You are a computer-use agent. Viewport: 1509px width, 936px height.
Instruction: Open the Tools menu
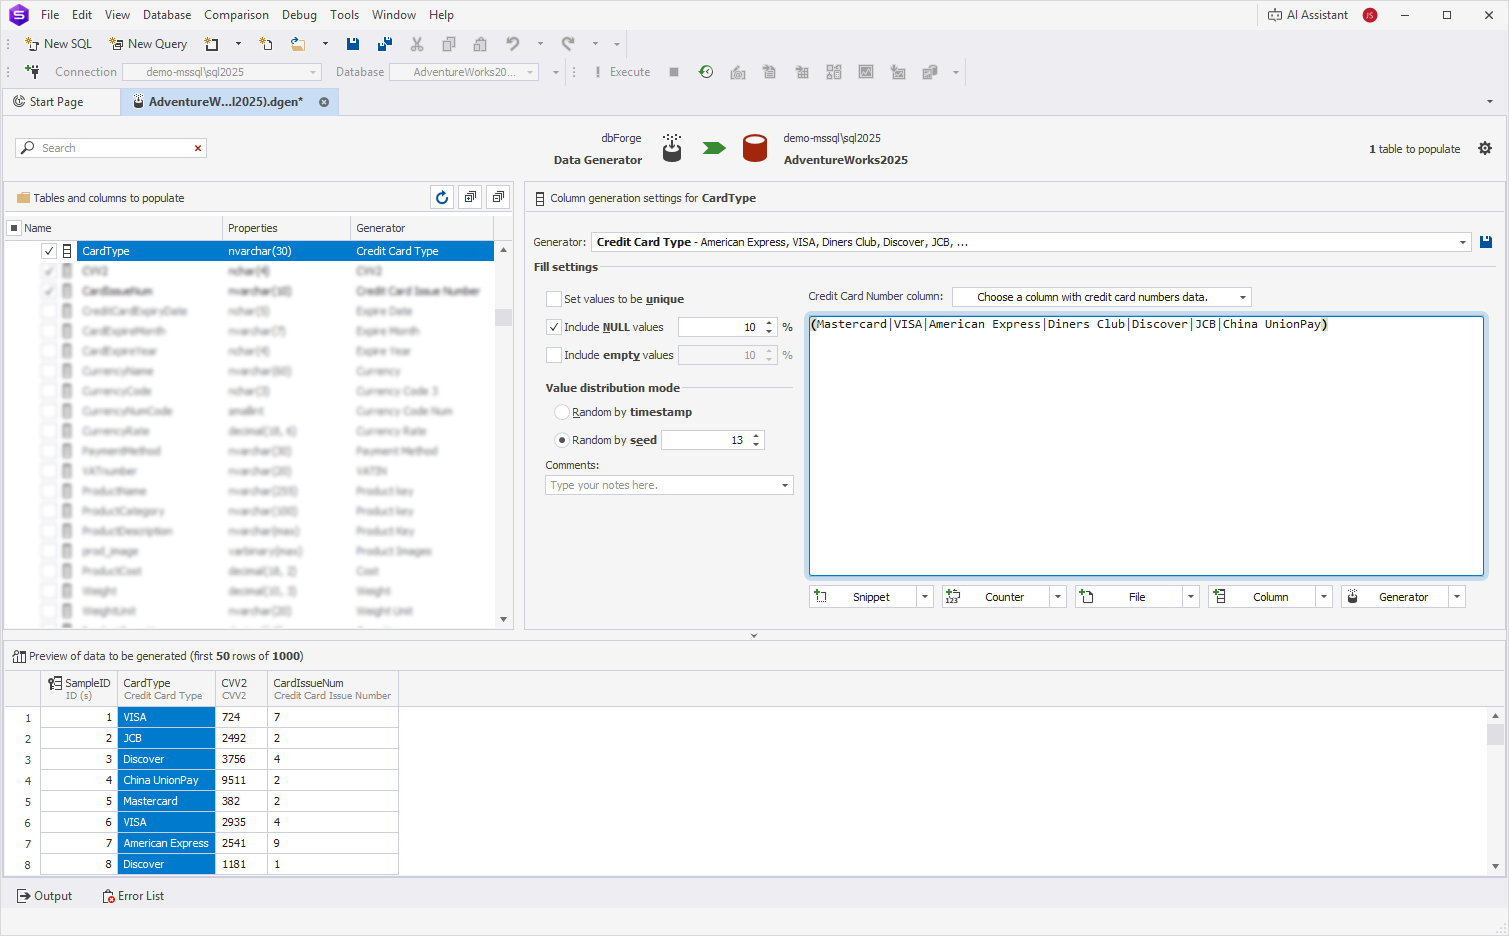coord(345,15)
